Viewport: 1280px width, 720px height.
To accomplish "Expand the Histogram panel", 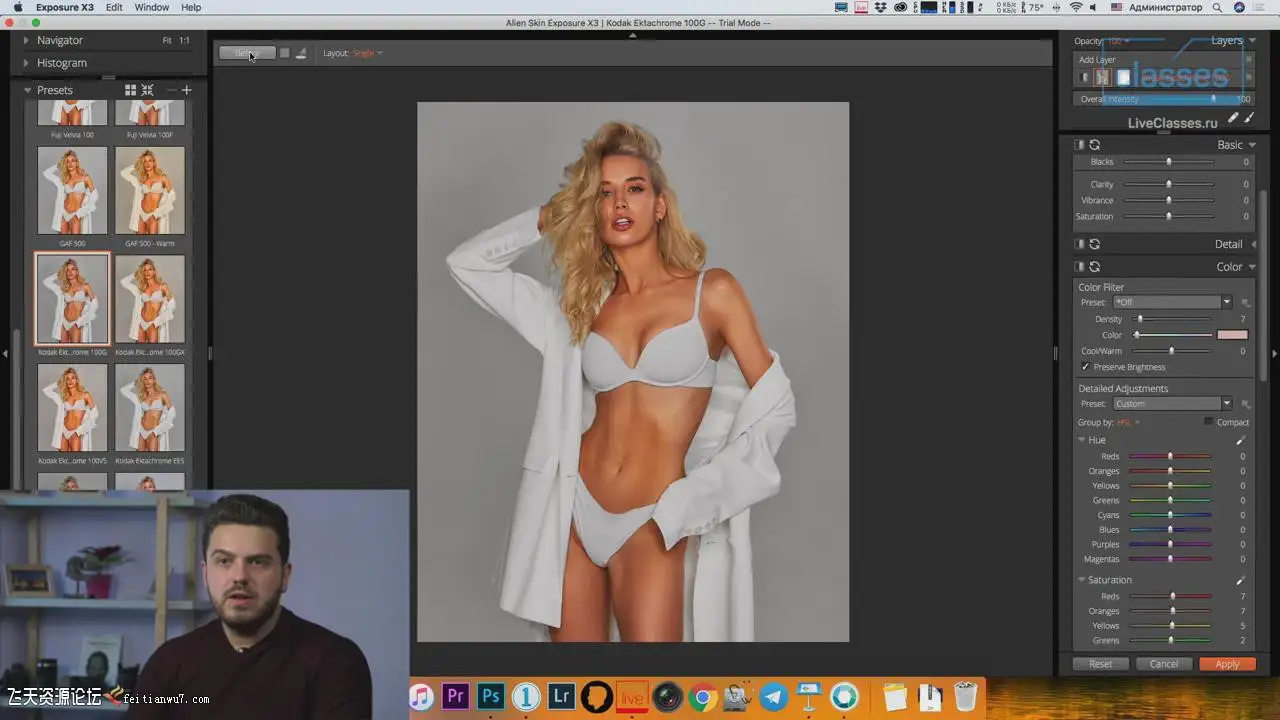I will coord(27,63).
